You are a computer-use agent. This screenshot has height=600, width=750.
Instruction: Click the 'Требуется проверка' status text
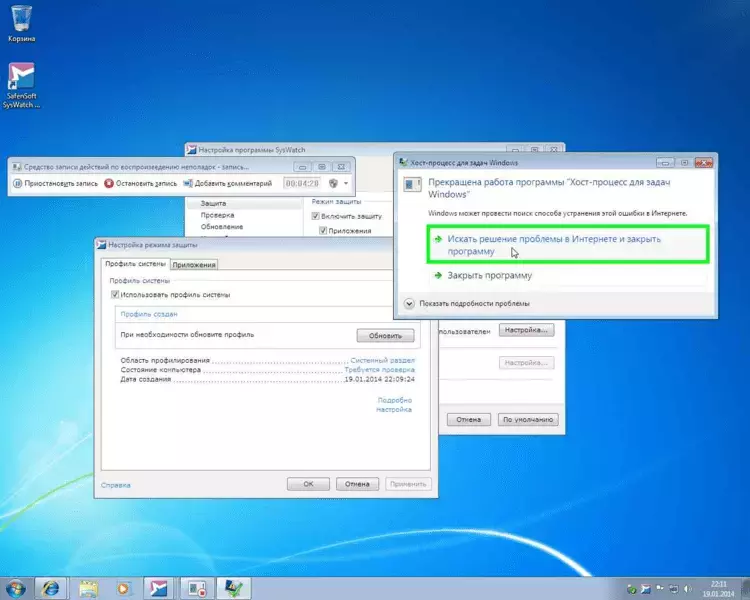click(380, 370)
